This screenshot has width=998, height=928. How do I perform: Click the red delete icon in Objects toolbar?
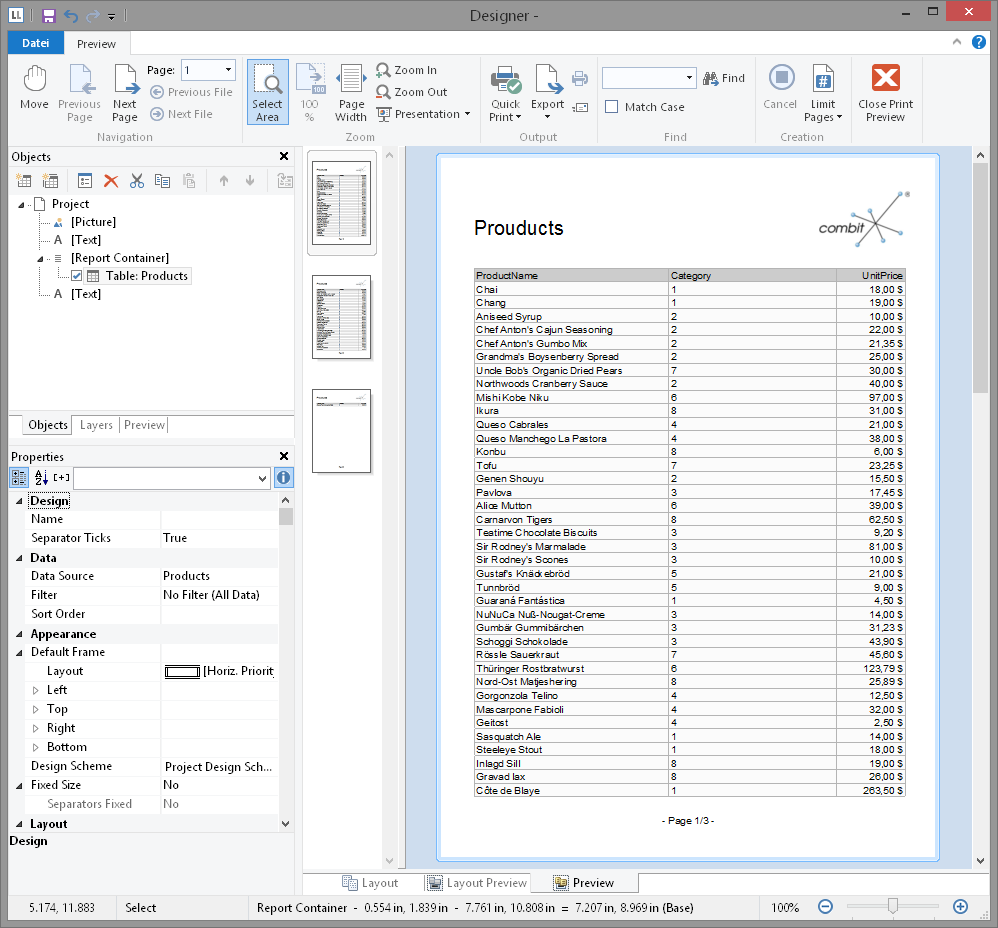click(111, 181)
